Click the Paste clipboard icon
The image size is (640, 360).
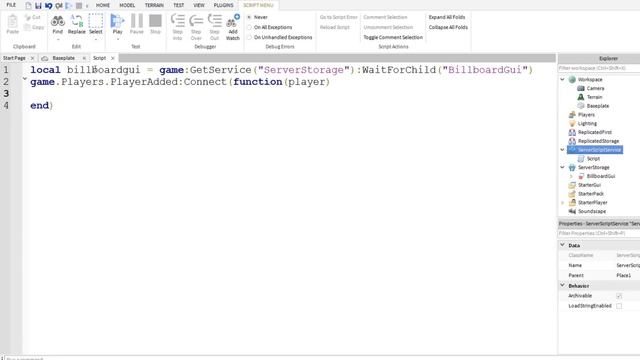click(13, 24)
